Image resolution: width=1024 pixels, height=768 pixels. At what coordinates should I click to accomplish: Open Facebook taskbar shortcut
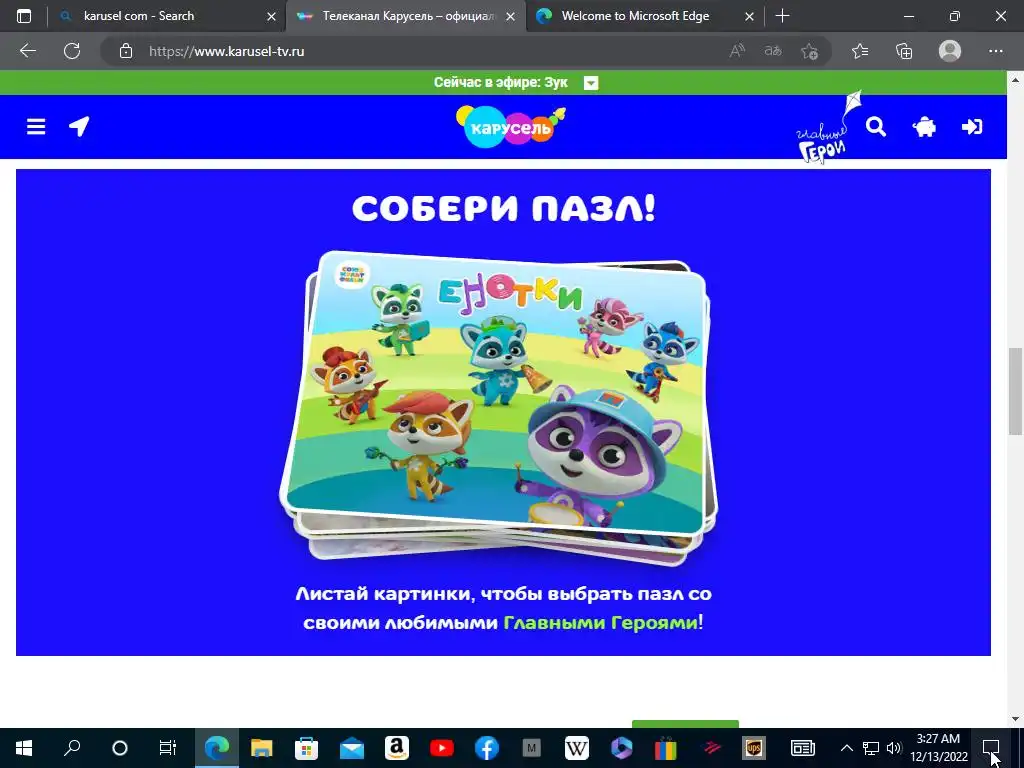487,748
